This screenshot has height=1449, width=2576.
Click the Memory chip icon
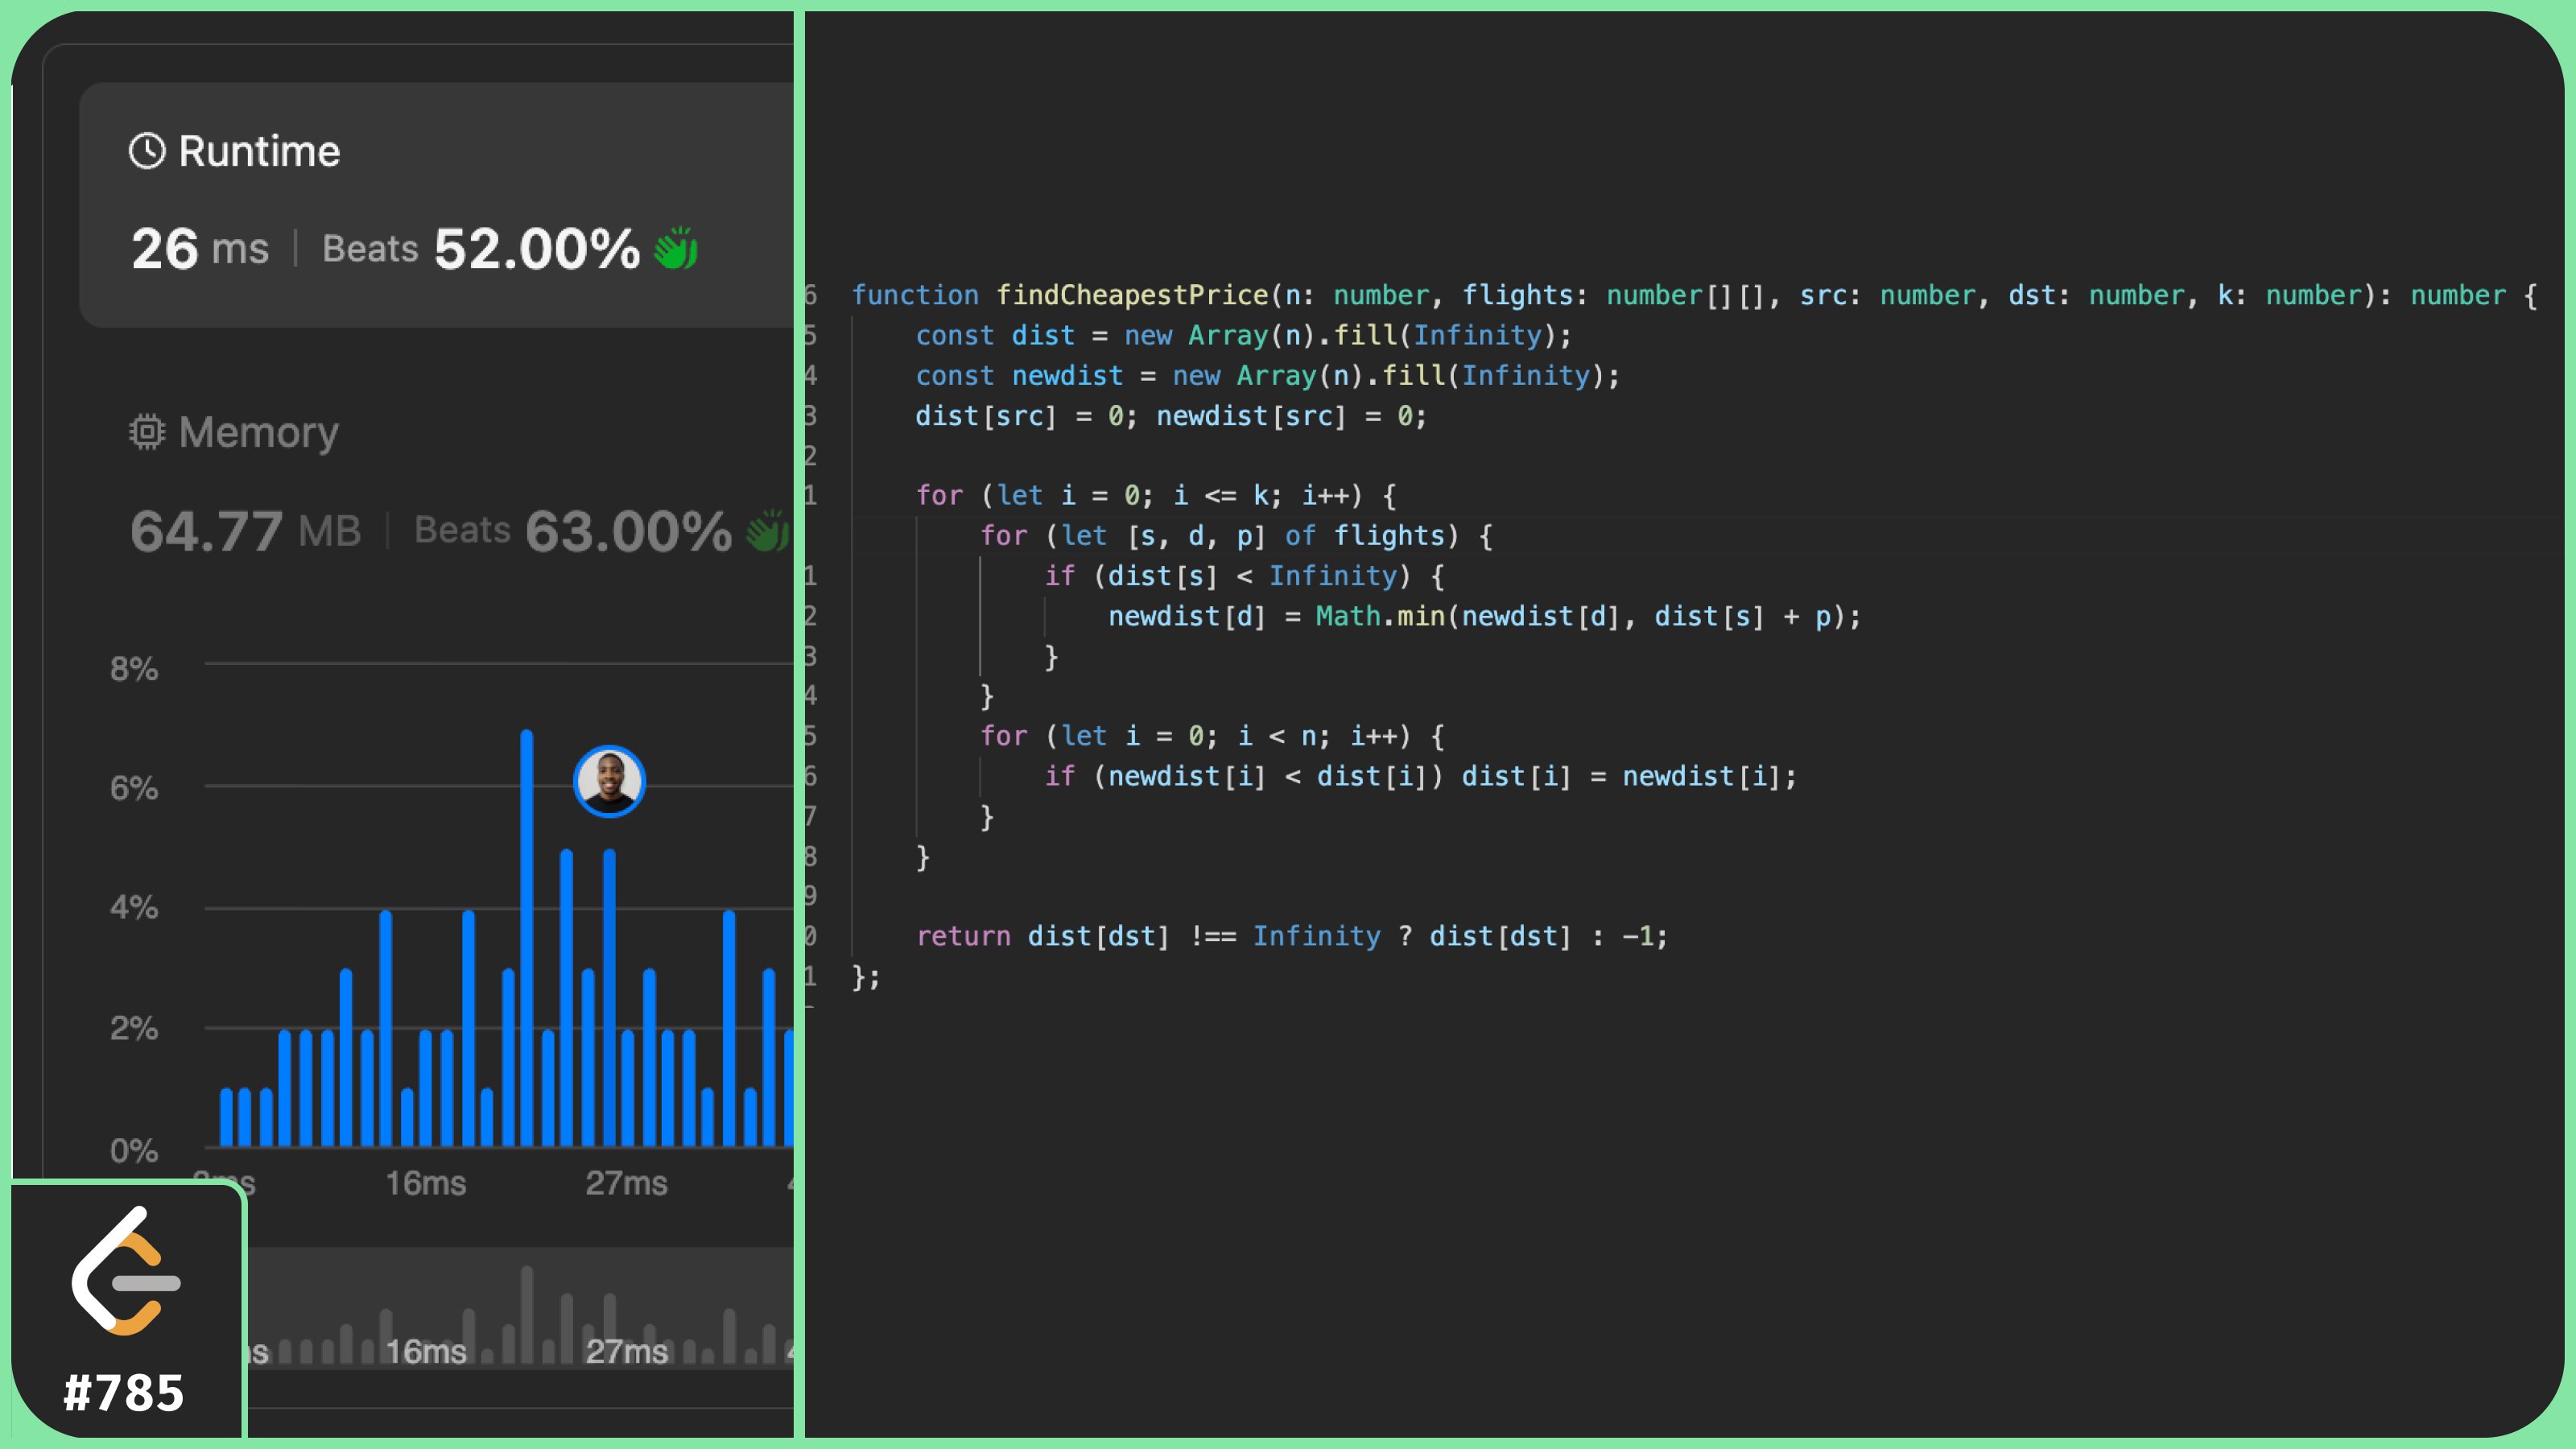tap(147, 432)
